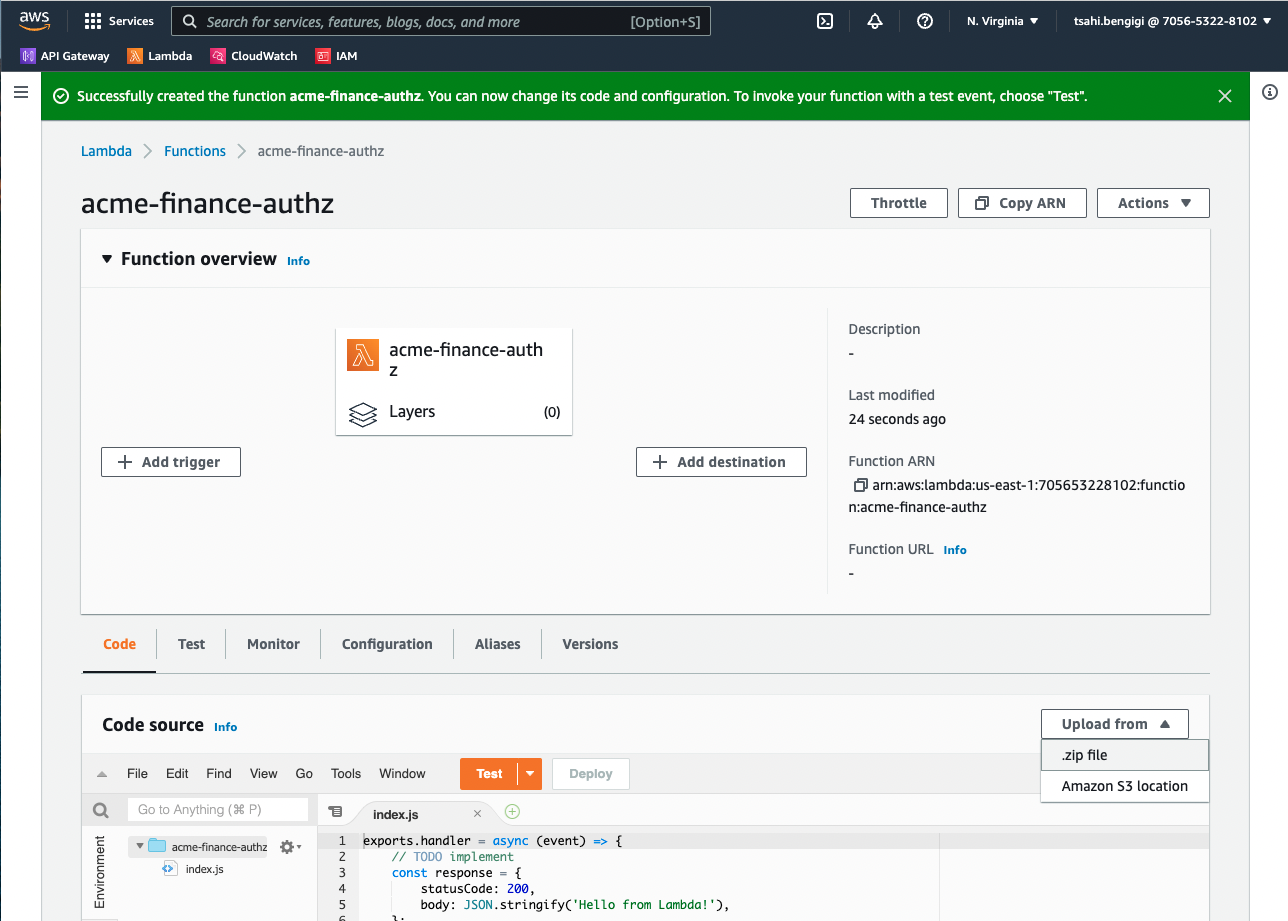Open the editor Edit menu
Screen dimensions: 1288x921
click(x=177, y=774)
